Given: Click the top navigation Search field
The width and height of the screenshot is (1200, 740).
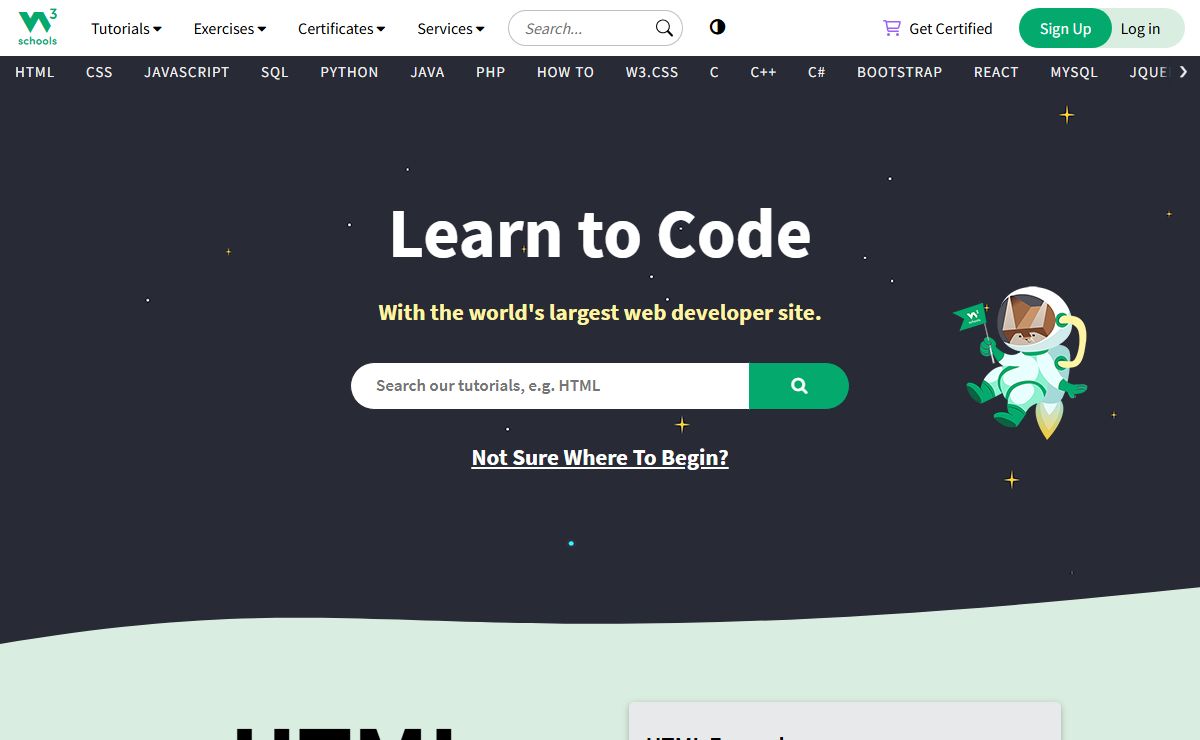Looking at the screenshot, I should (583, 28).
